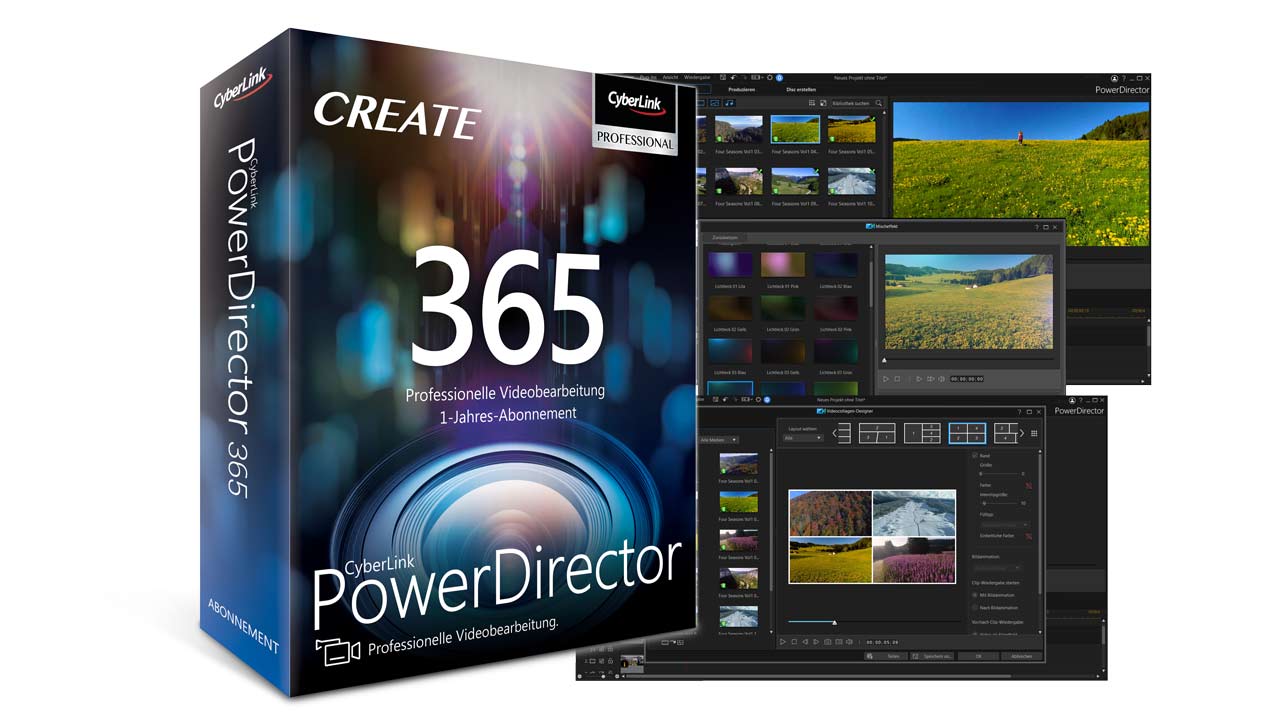
Task: Click fast forward icon in Mischeffekt preview
Action: coord(930,379)
